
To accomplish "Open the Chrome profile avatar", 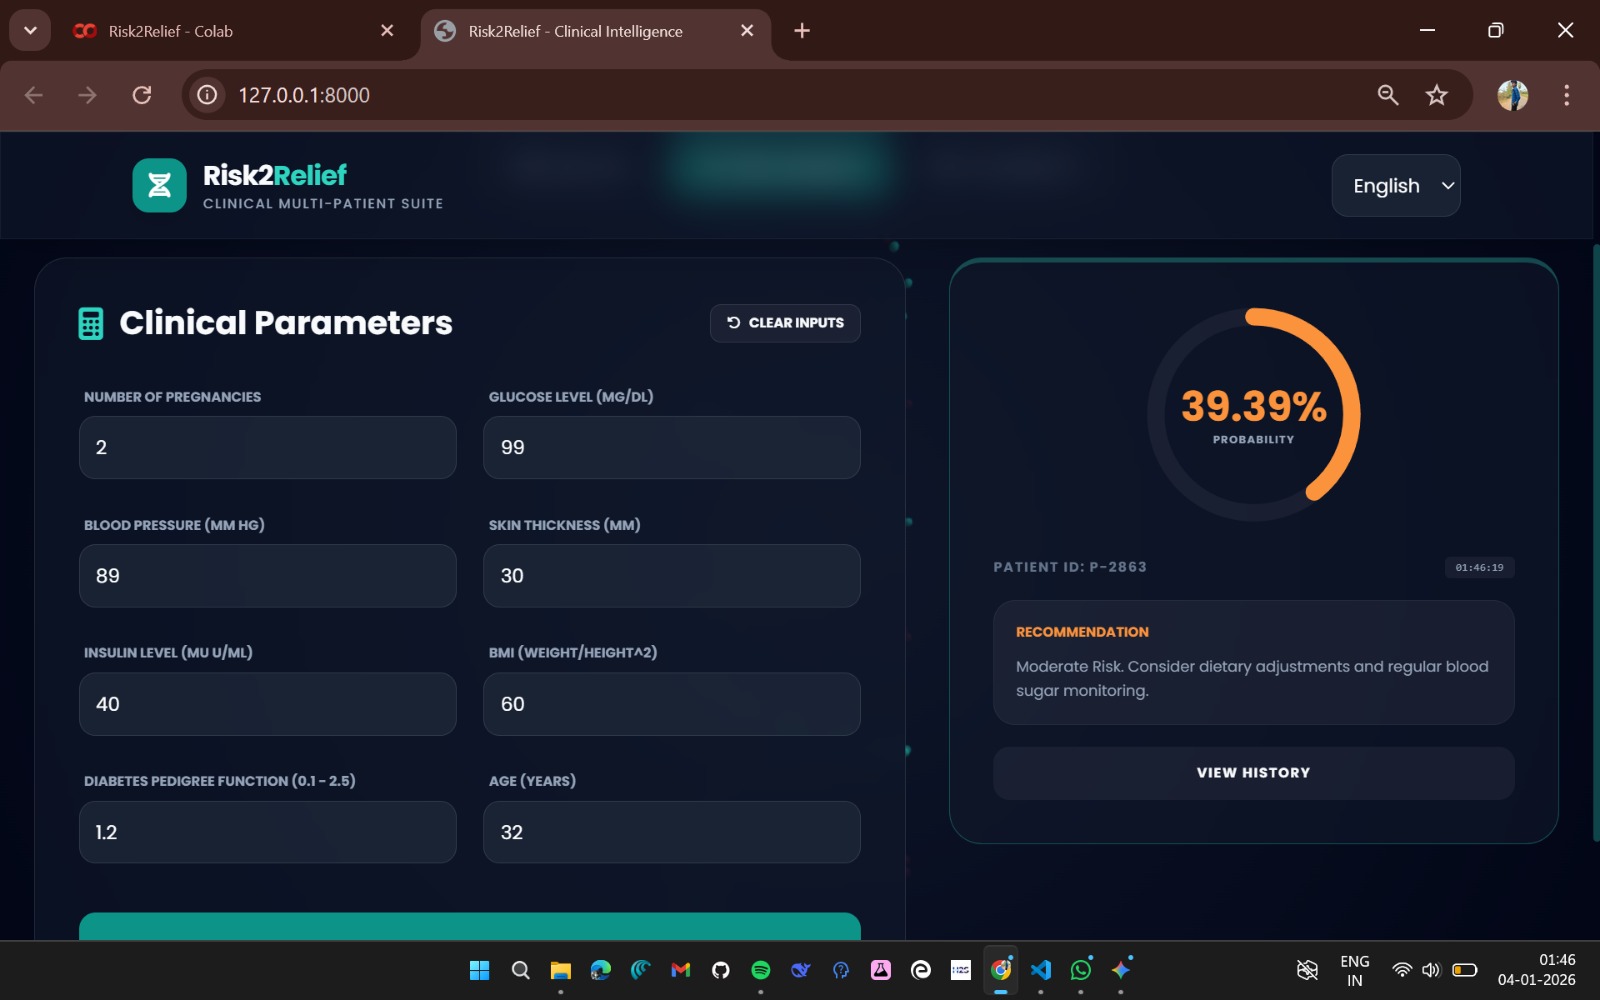I will pyautogui.click(x=1513, y=95).
